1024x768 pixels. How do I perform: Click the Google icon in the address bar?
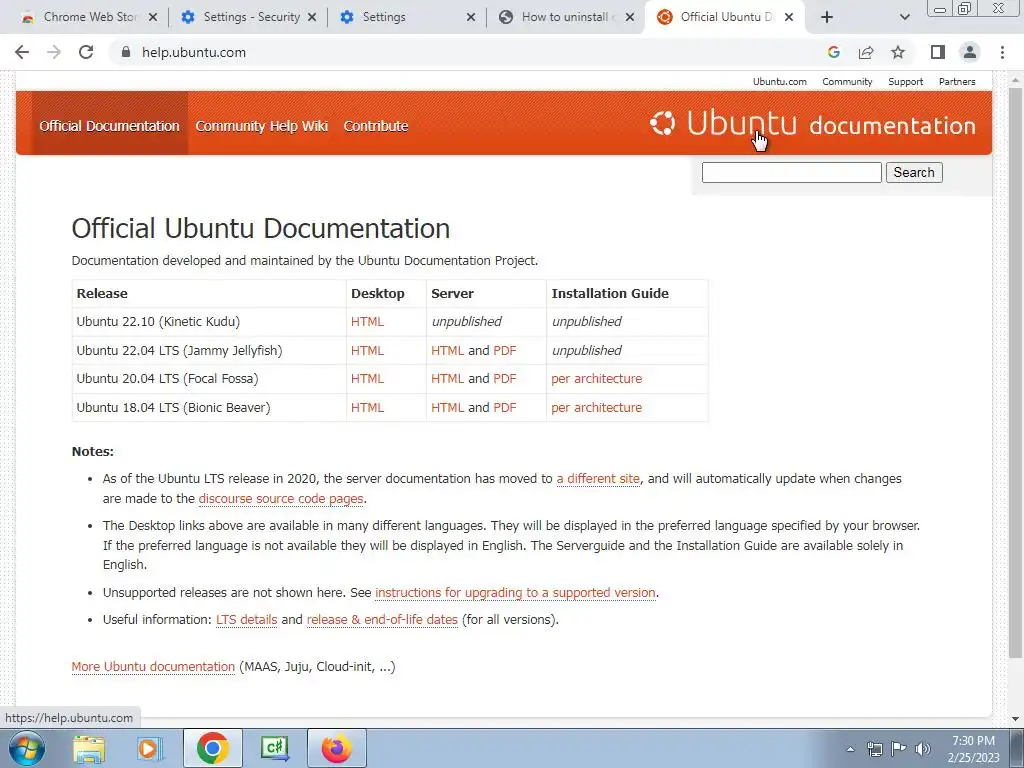(x=833, y=52)
